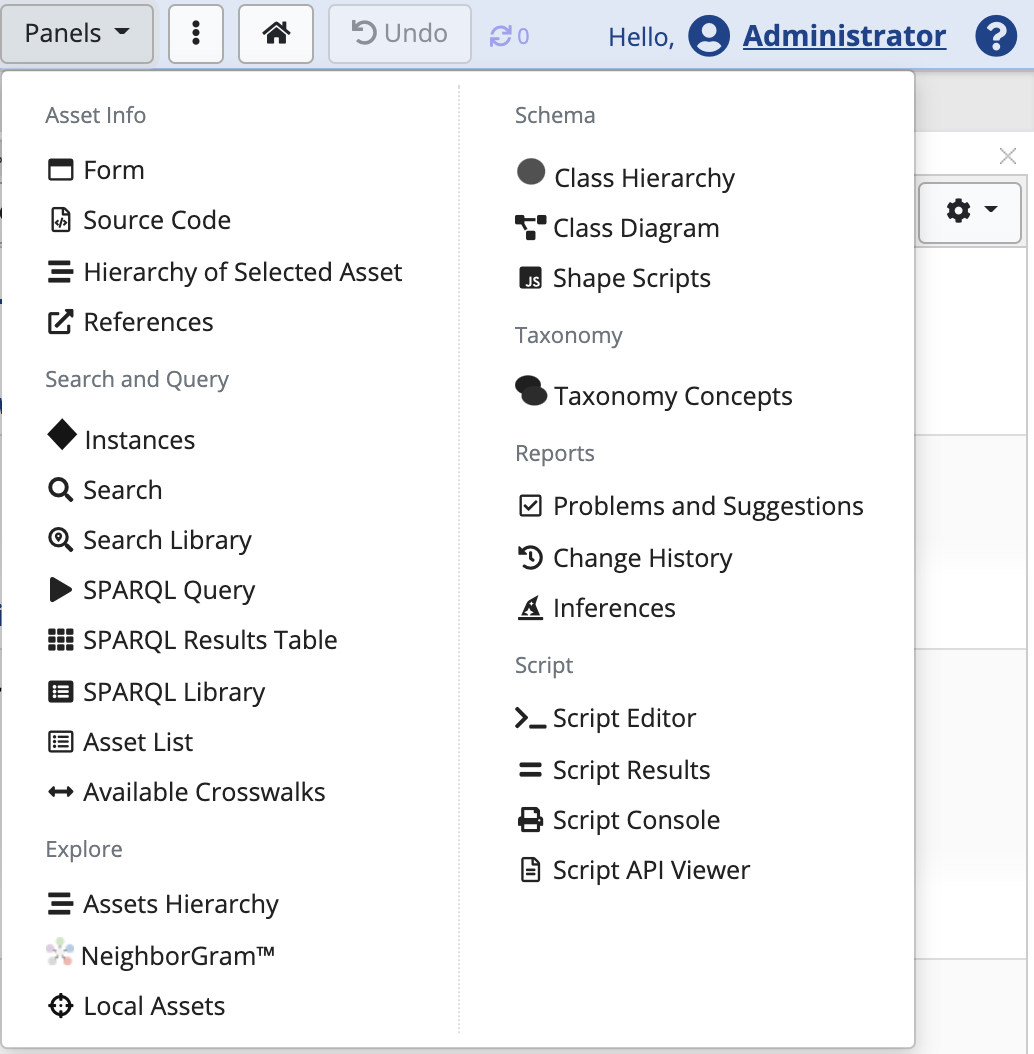
Task: Open the Taxonomy Concepts panel
Action: coord(673,396)
